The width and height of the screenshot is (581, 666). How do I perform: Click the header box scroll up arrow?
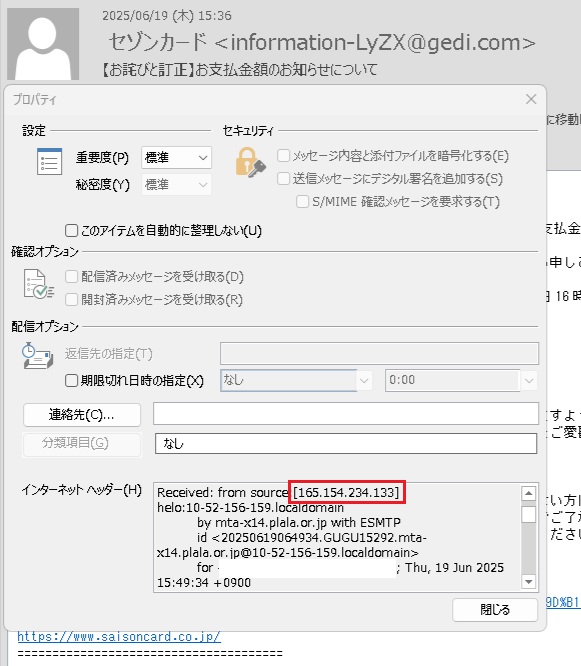pyautogui.click(x=528, y=493)
